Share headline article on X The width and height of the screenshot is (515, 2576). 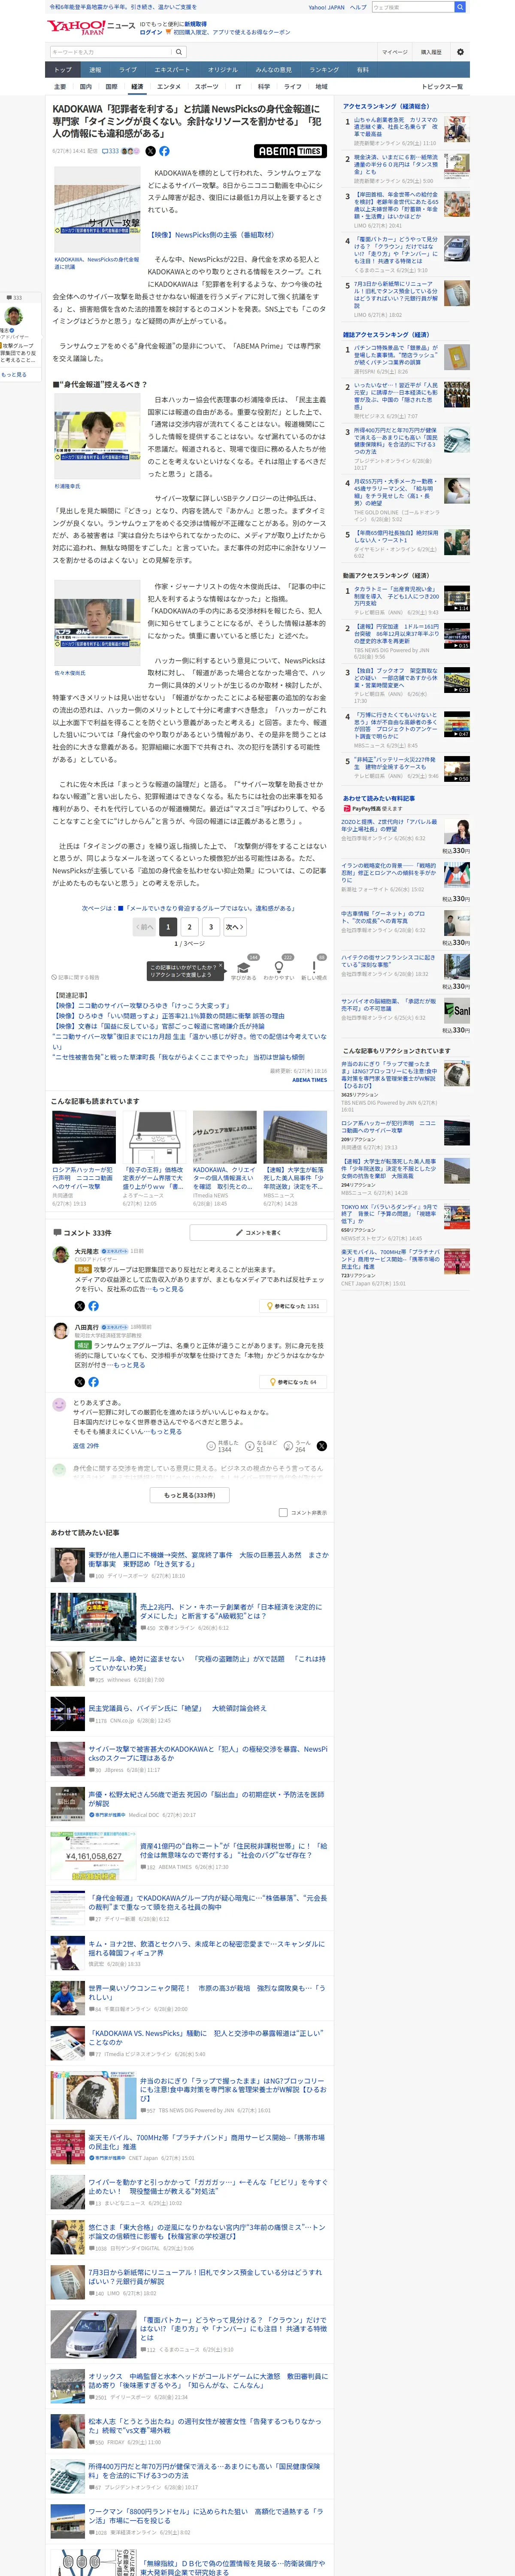point(151,151)
